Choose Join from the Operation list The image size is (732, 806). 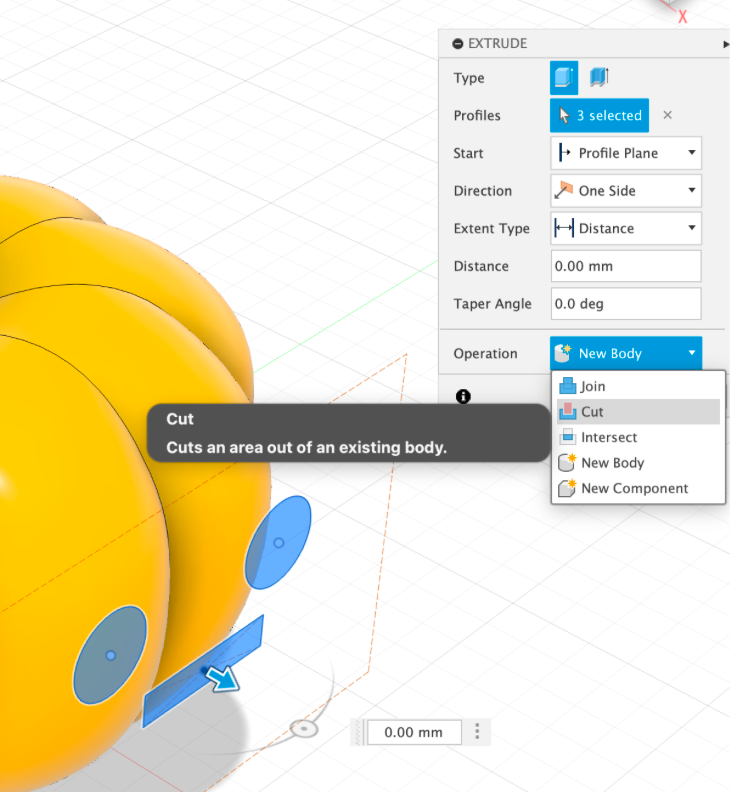(x=638, y=386)
